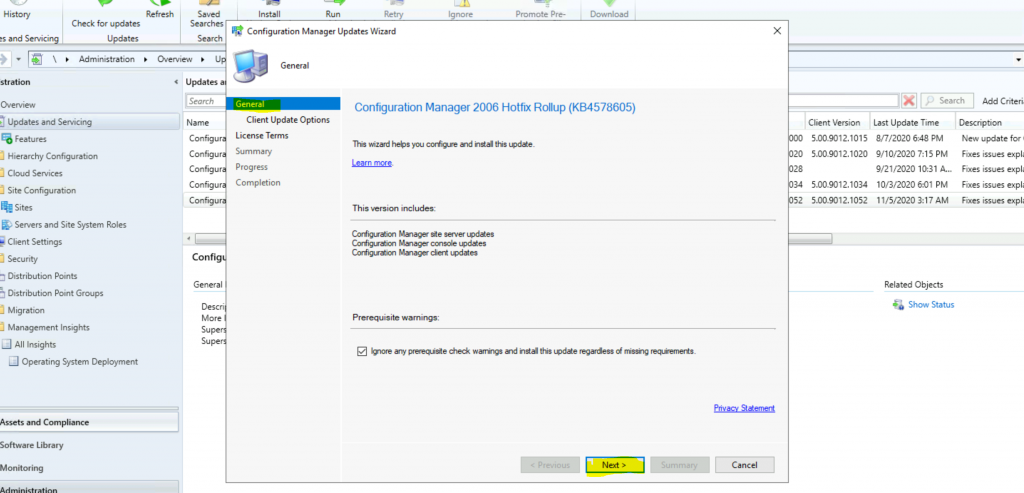Open the Migration folder
The image size is (1024, 493).
[26, 310]
